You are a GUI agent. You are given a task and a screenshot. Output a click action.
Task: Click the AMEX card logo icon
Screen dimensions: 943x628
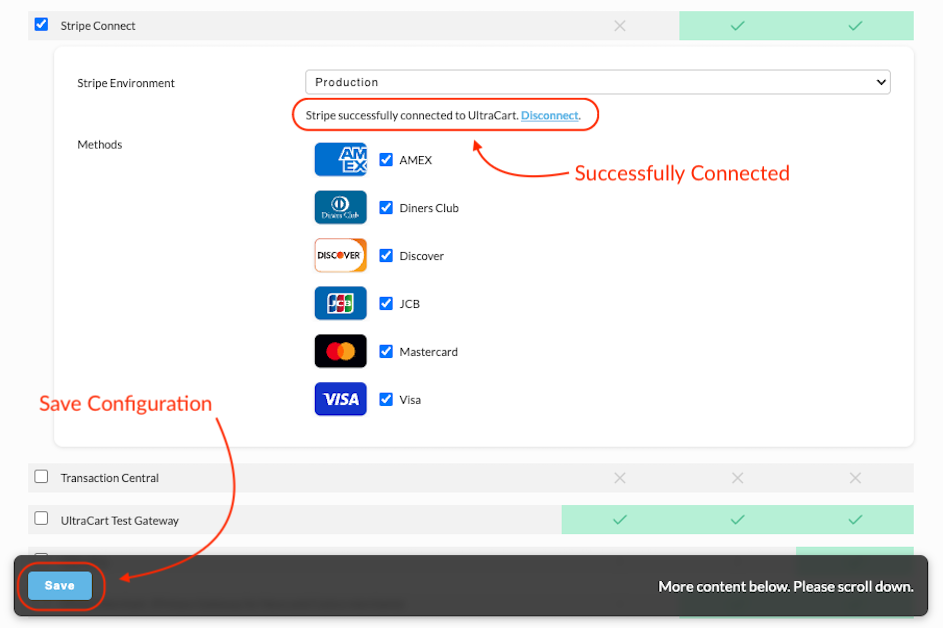[340, 159]
